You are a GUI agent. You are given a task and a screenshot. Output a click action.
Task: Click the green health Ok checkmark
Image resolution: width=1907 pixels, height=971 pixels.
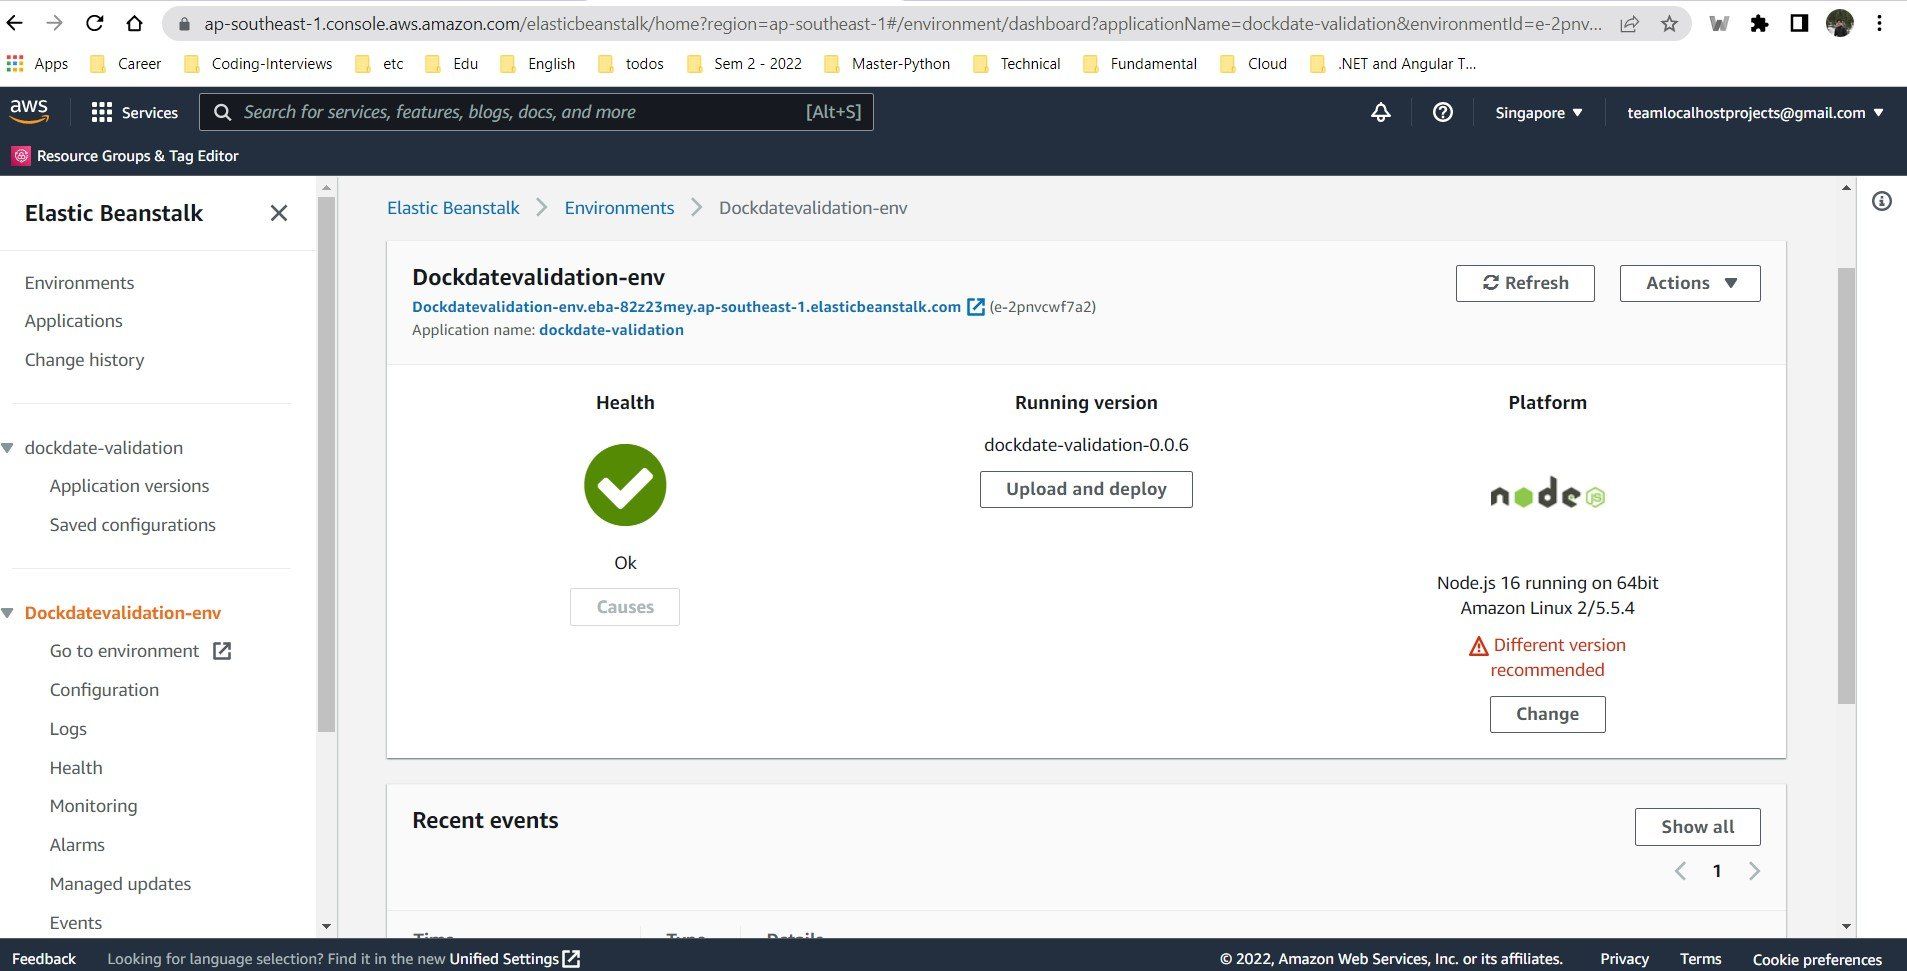[x=625, y=485]
